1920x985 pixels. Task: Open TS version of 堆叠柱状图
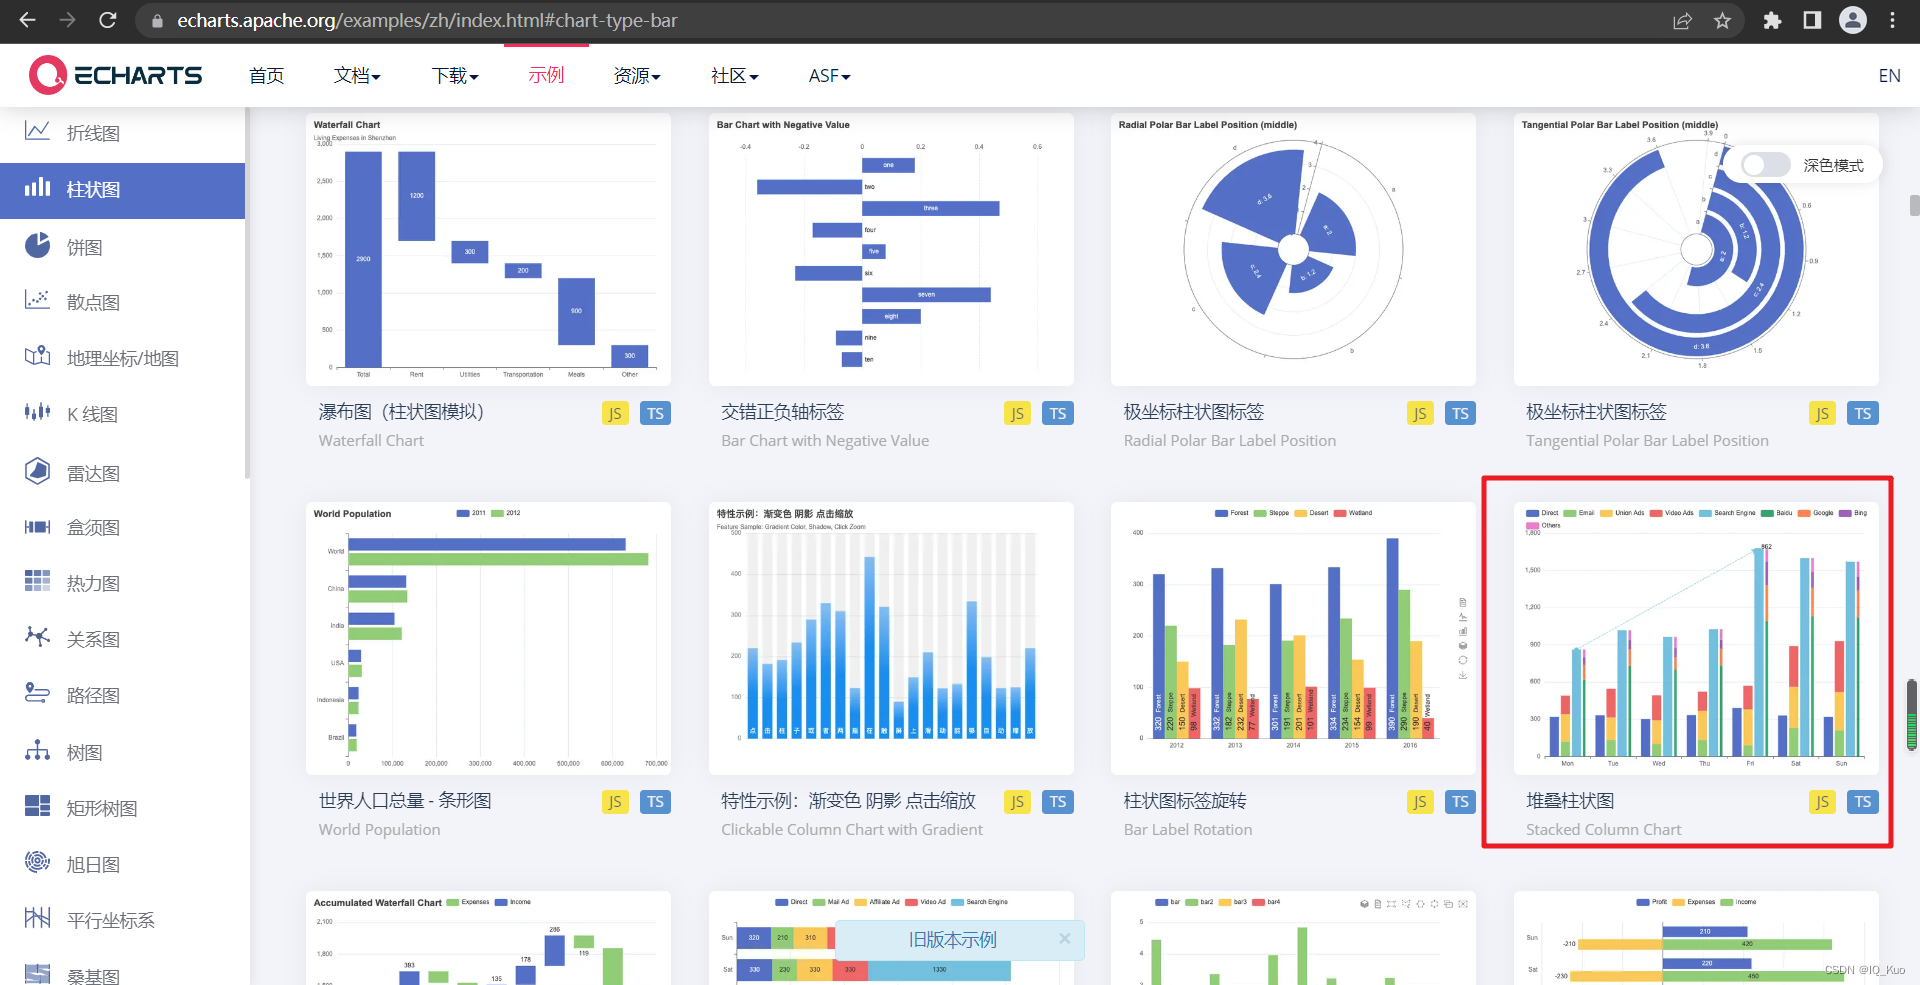(x=1863, y=802)
